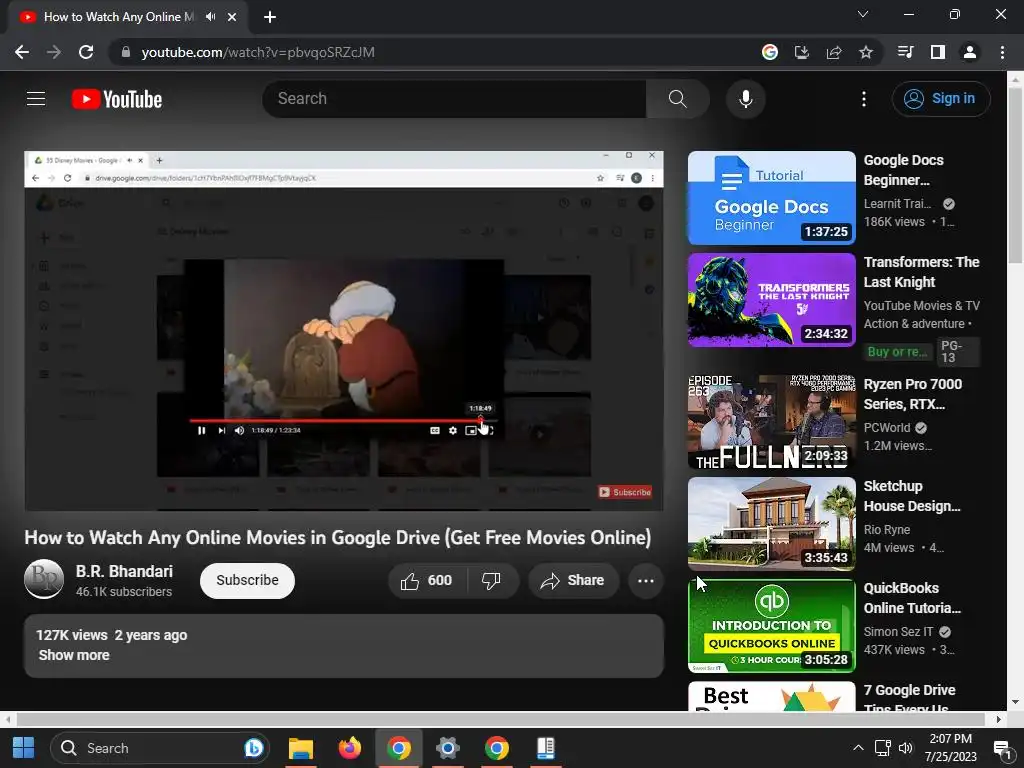Image resolution: width=1024 pixels, height=768 pixels.
Task: Launch Firefox from taskbar
Action: [x=349, y=748]
